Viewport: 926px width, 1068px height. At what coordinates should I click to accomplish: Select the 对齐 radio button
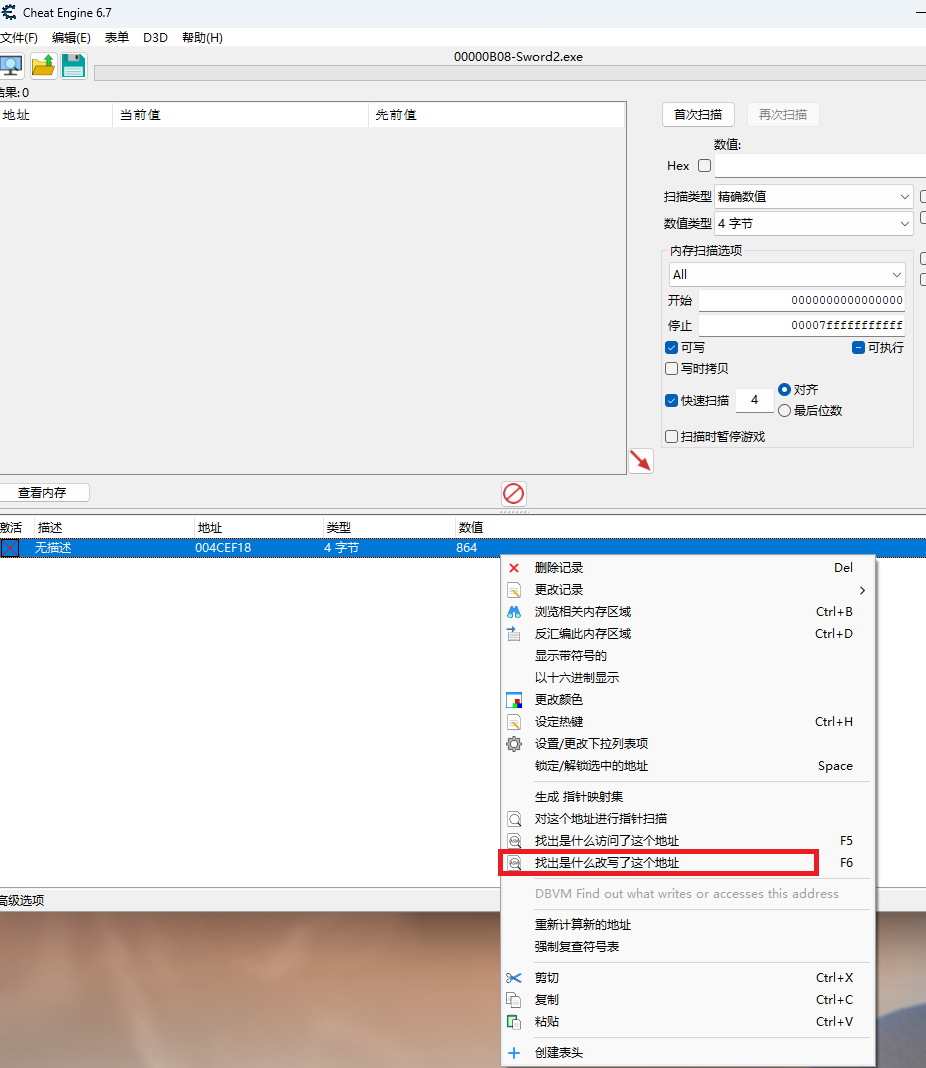(784, 390)
